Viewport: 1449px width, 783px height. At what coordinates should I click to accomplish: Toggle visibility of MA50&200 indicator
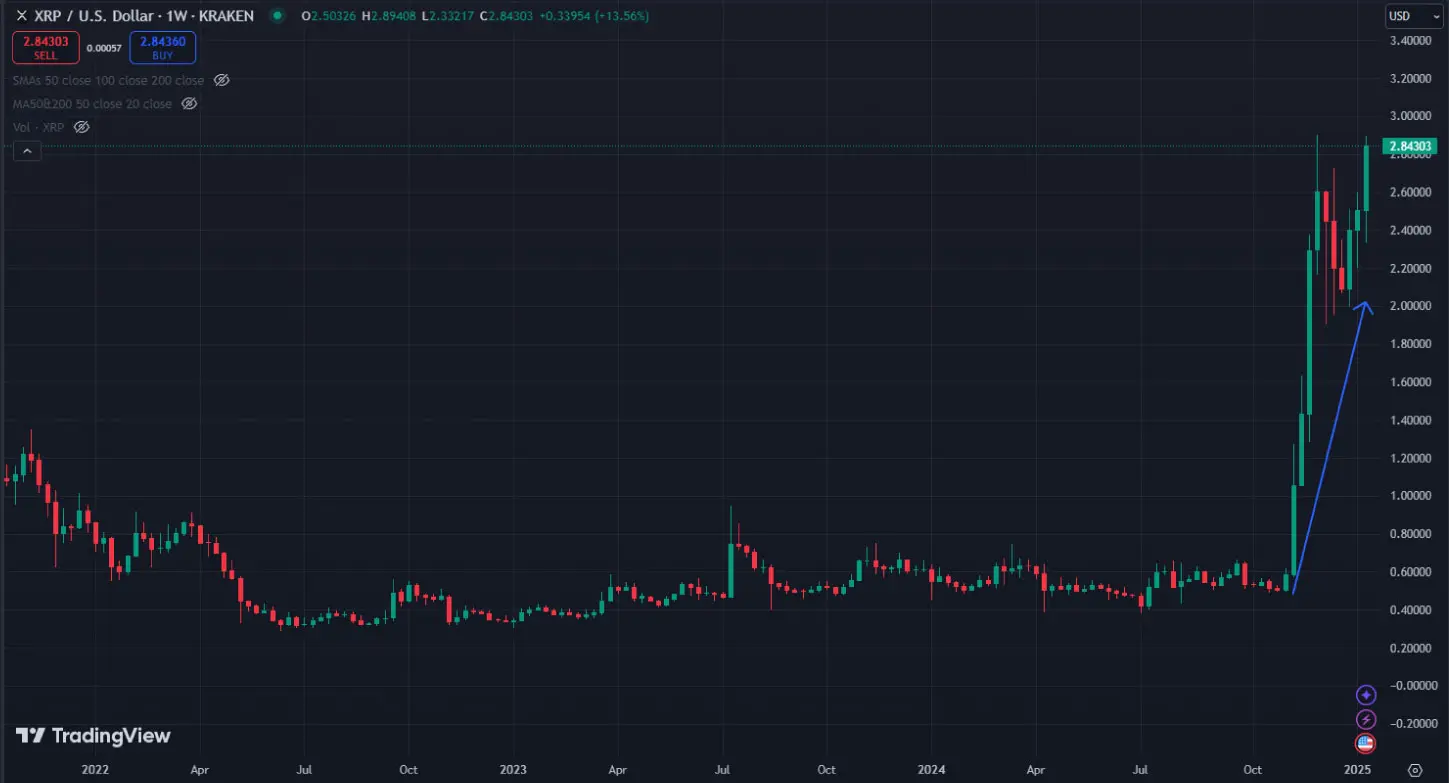point(189,103)
